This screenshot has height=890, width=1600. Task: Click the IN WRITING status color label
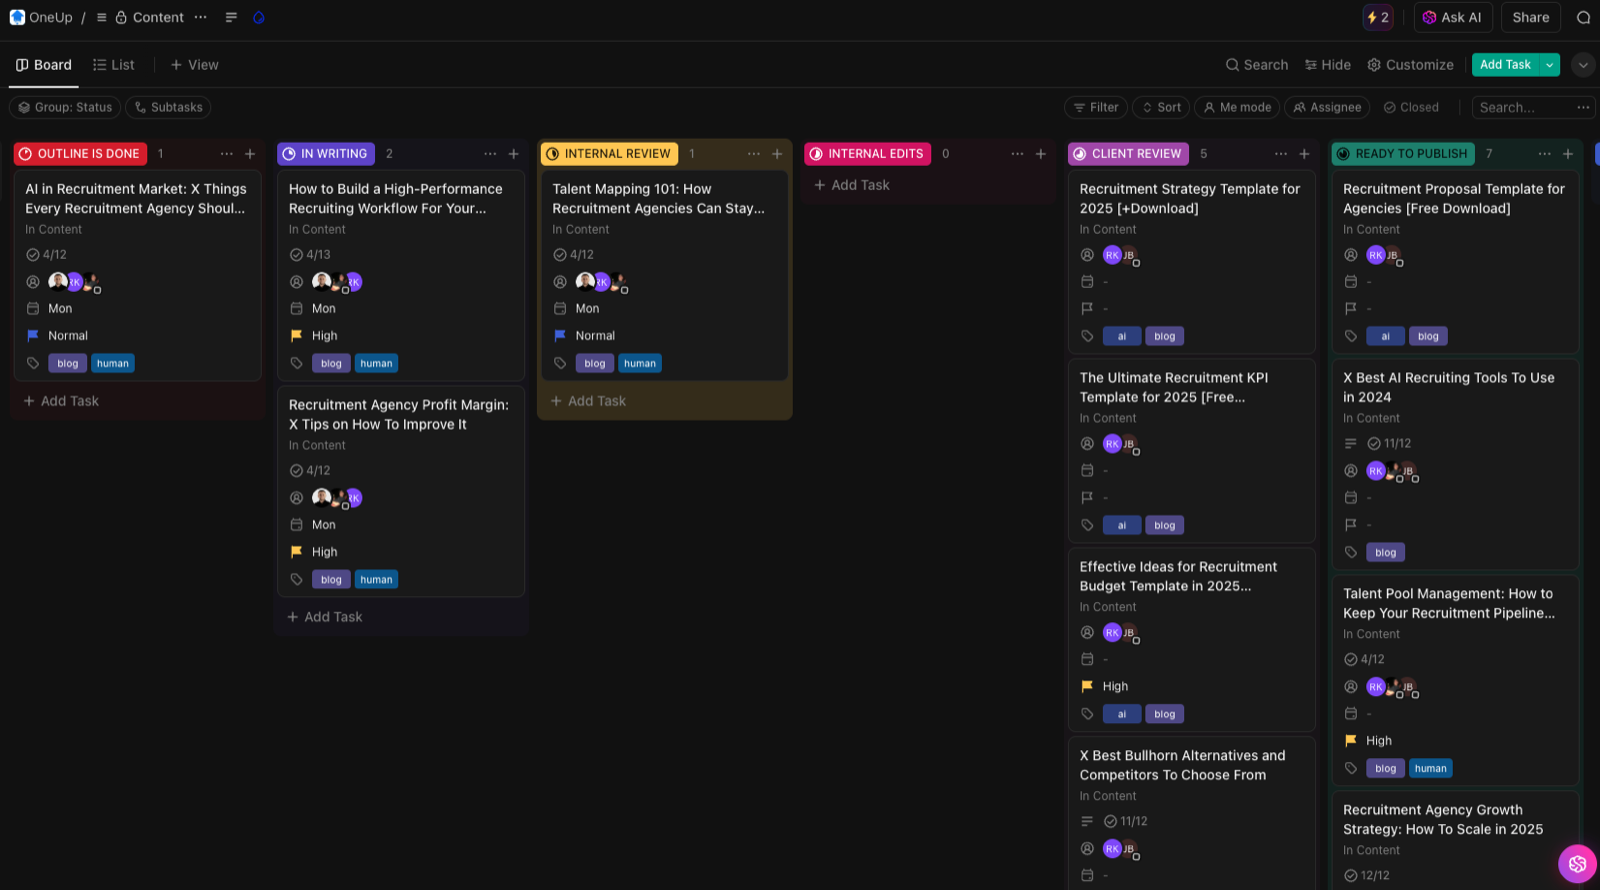[325, 154]
